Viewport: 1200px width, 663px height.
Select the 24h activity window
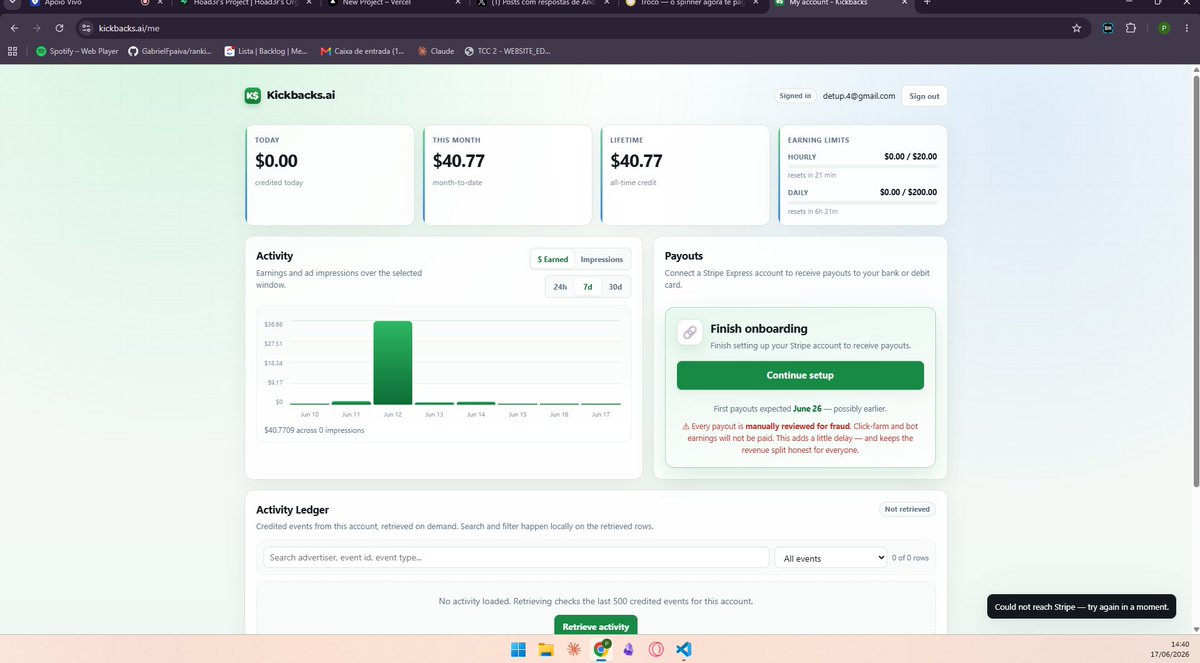(560, 287)
